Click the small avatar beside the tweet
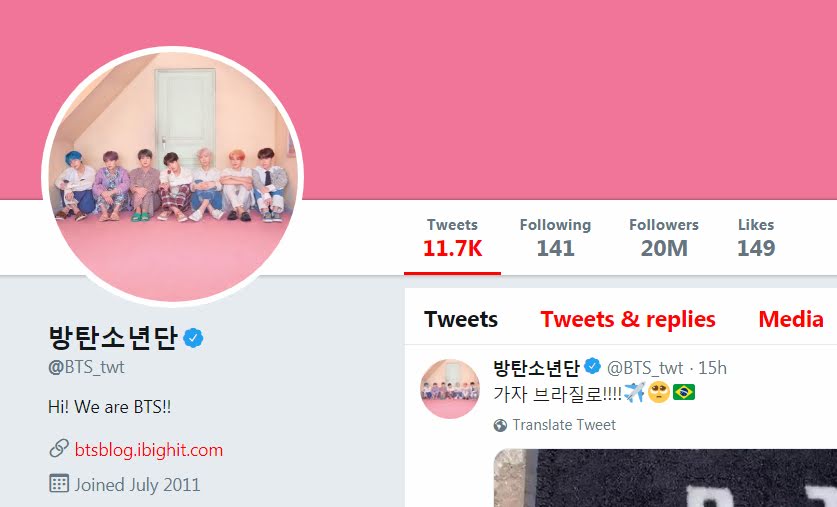837x507 pixels. click(450, 389)
